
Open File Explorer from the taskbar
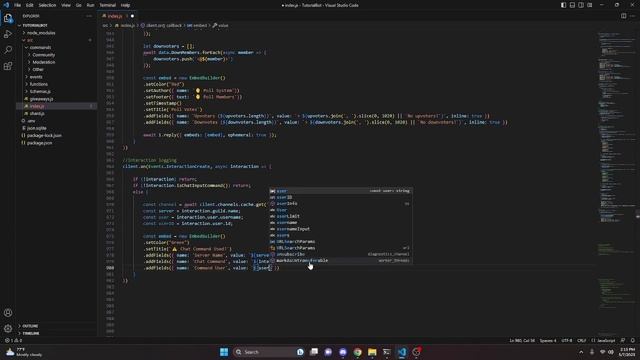tap(372, 352)
